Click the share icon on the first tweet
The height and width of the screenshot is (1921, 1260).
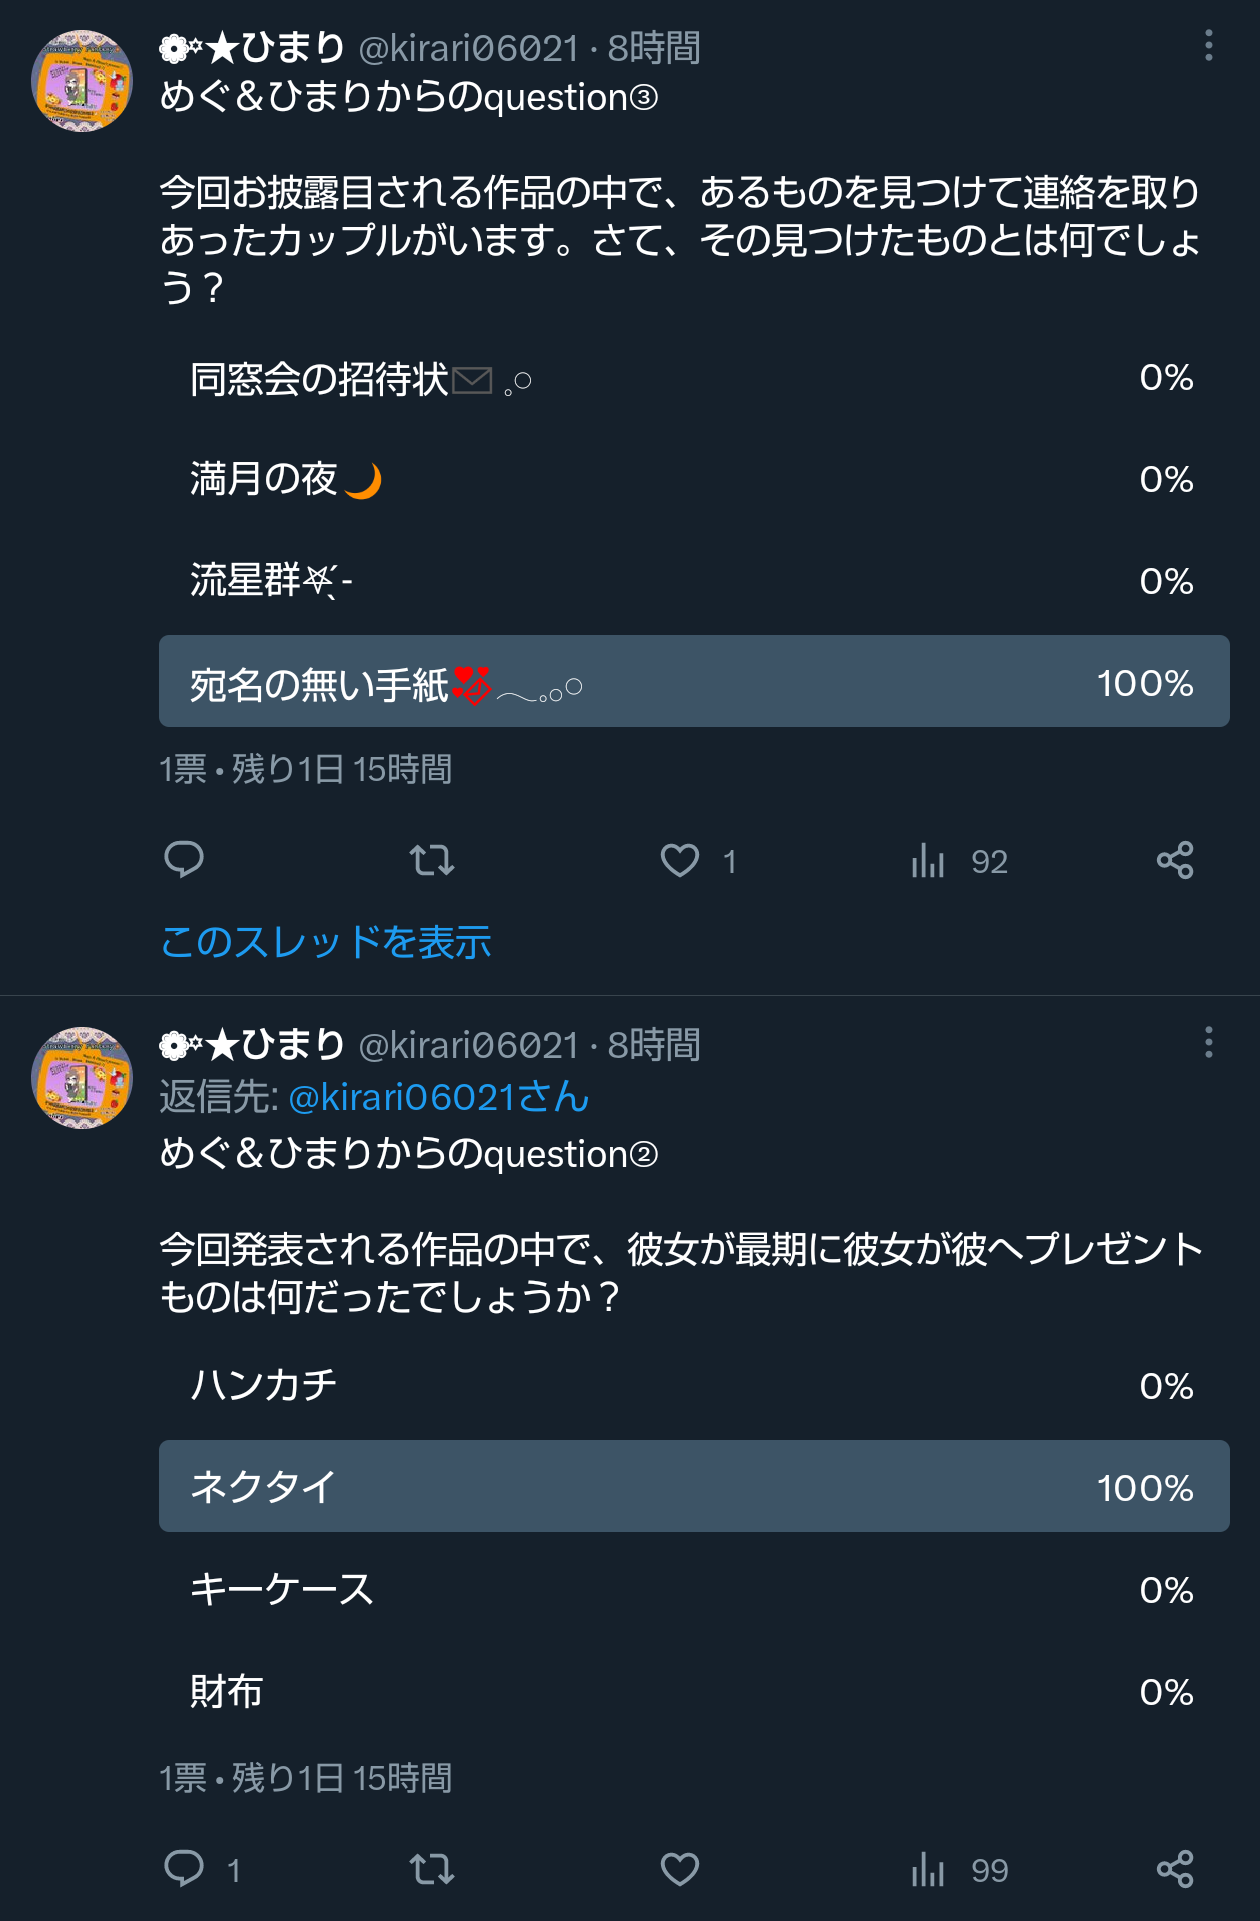[1176, 860]
